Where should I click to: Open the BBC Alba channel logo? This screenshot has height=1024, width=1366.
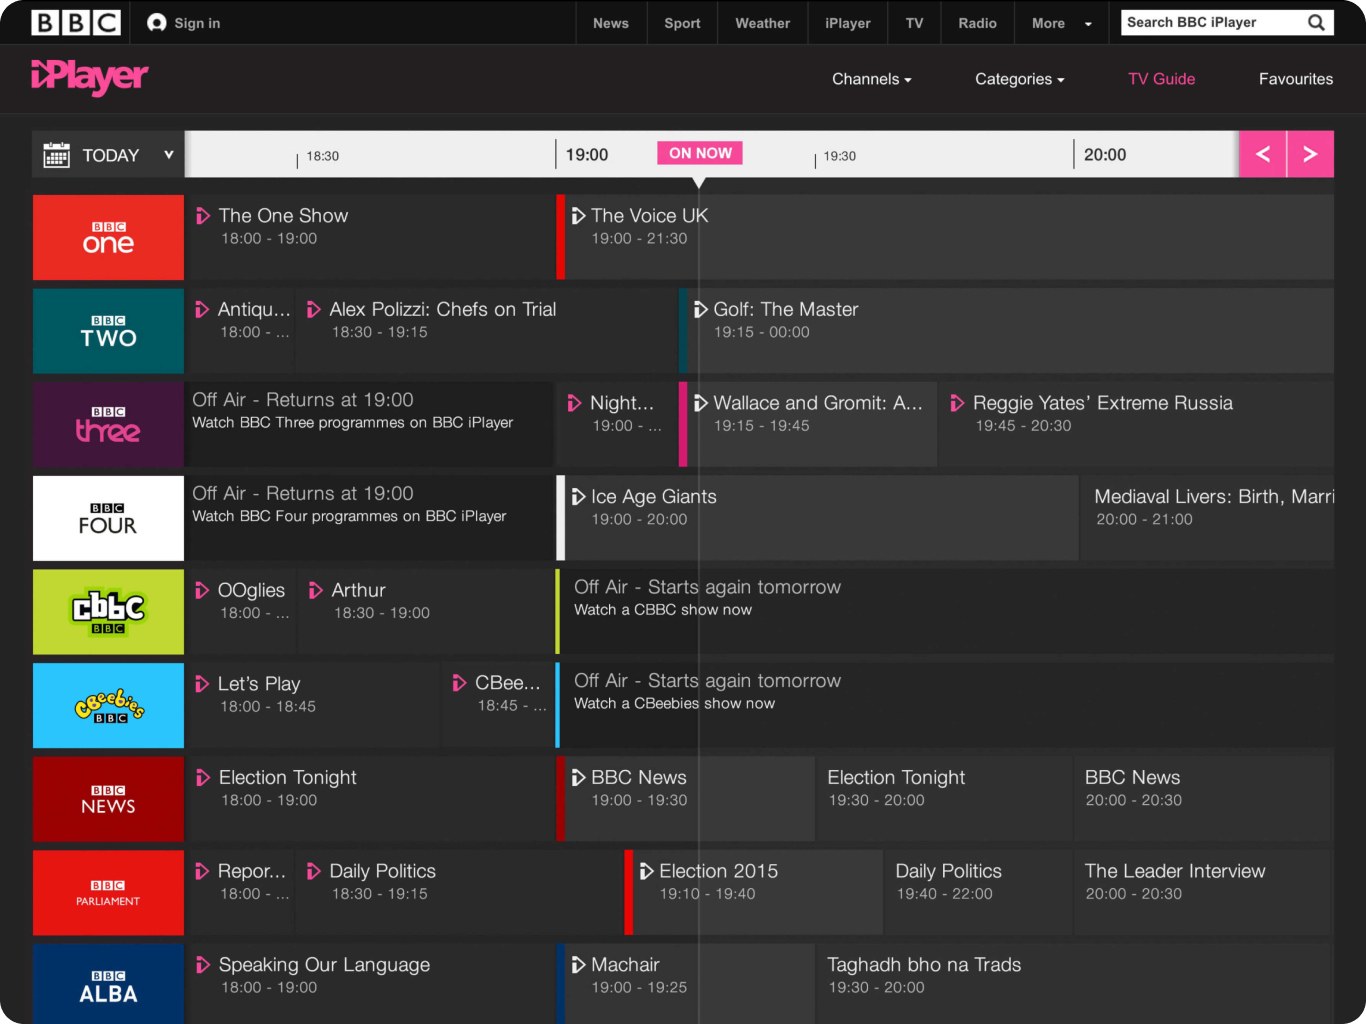pyautogui.click(x=108, y=984)
